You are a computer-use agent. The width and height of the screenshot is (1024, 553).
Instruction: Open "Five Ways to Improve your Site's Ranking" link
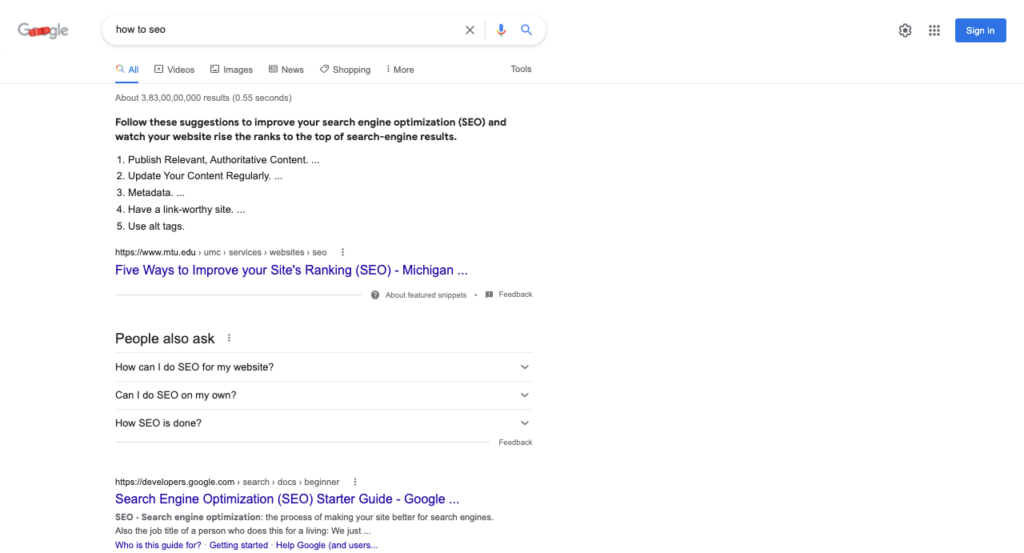291,270
